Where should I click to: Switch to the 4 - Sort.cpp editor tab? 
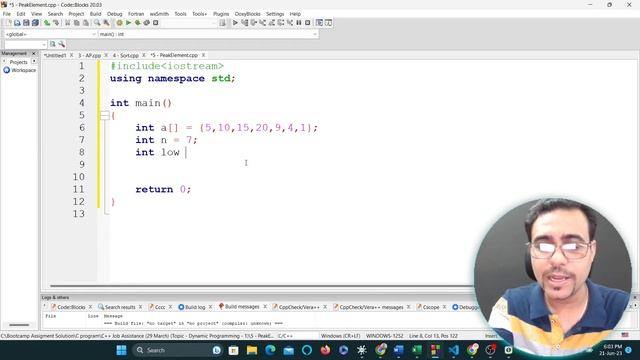[126, 55]
